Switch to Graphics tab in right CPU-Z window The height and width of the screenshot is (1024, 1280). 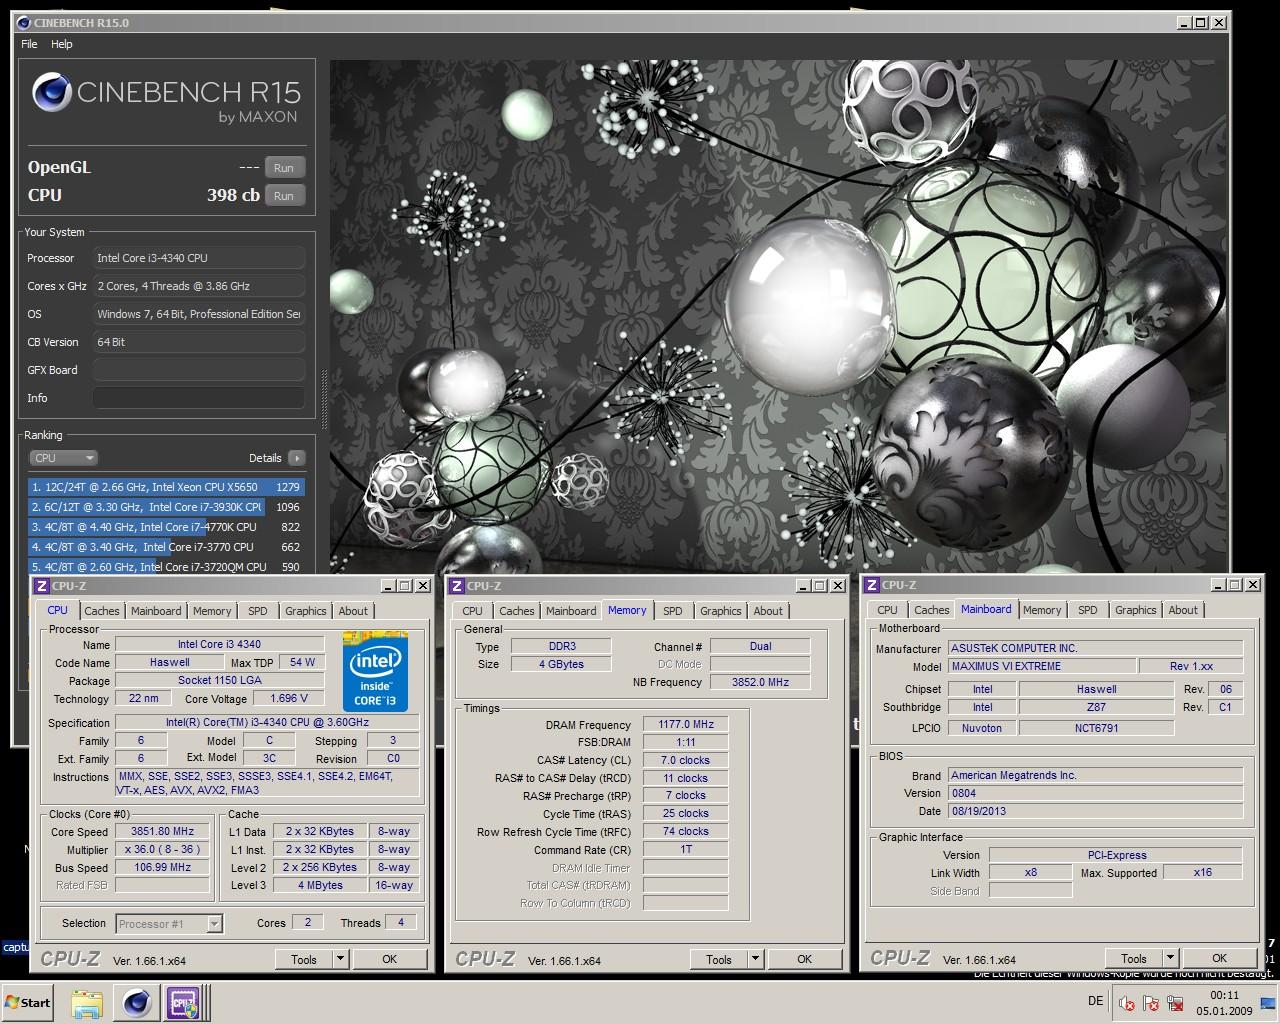pyautogui.click(x=1135, y=610)
